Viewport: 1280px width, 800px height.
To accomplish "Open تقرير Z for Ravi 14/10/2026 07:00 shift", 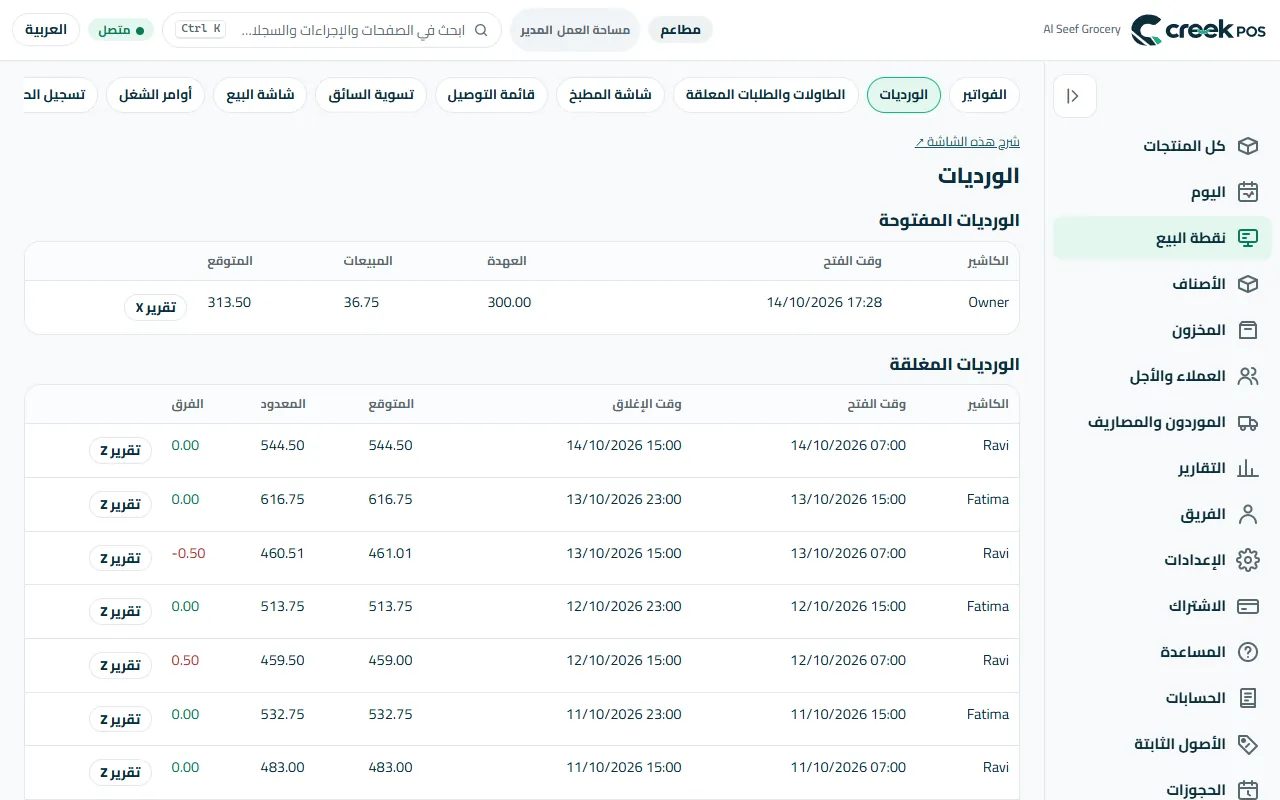I will click(x=120, y=450).
